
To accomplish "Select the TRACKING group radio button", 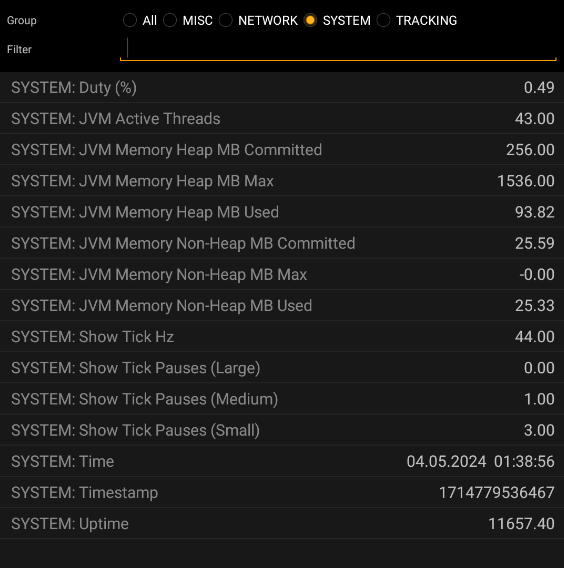I will click(x=383, y=20).
